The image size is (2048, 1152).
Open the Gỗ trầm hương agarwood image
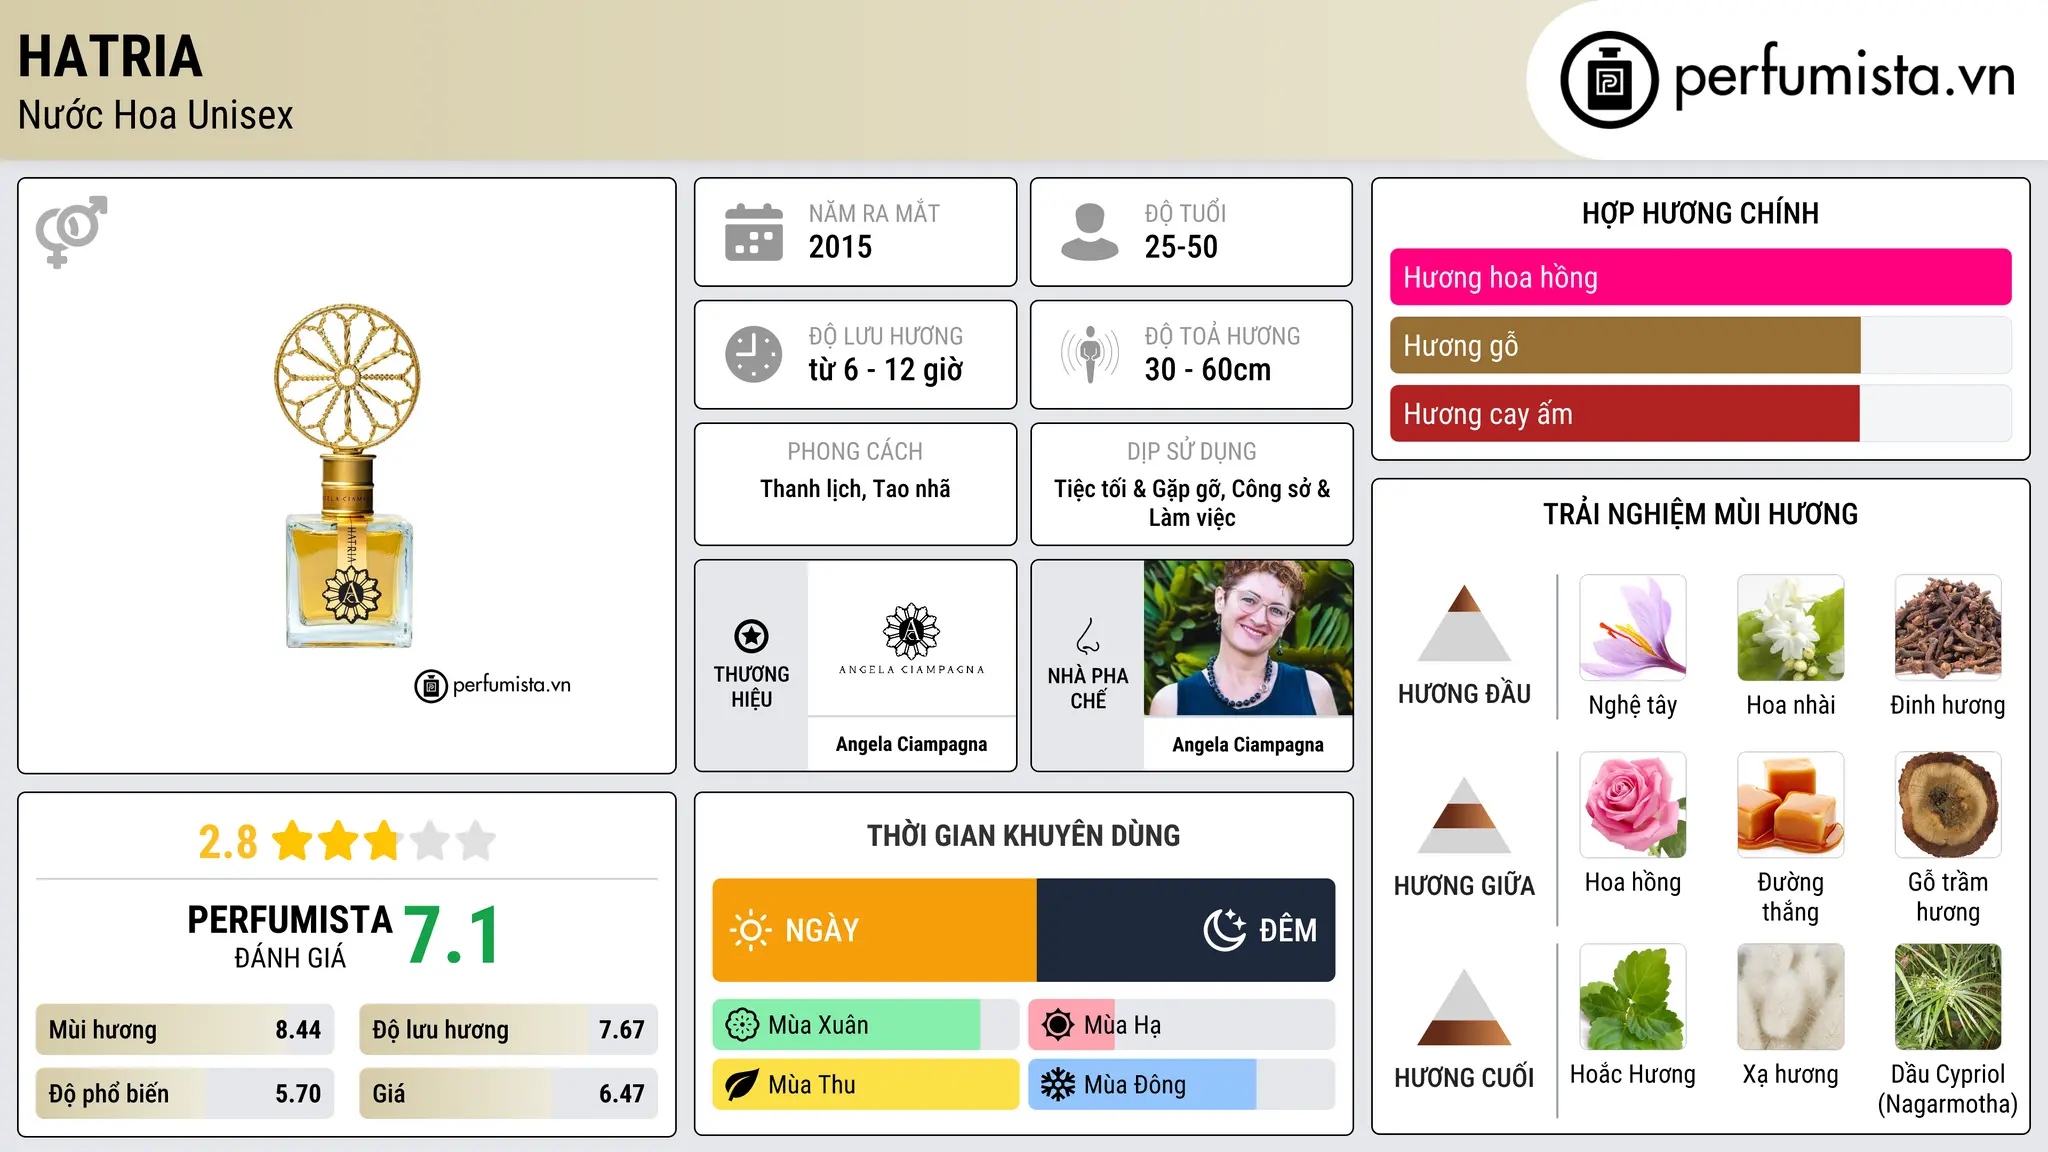coord(1948,805)
